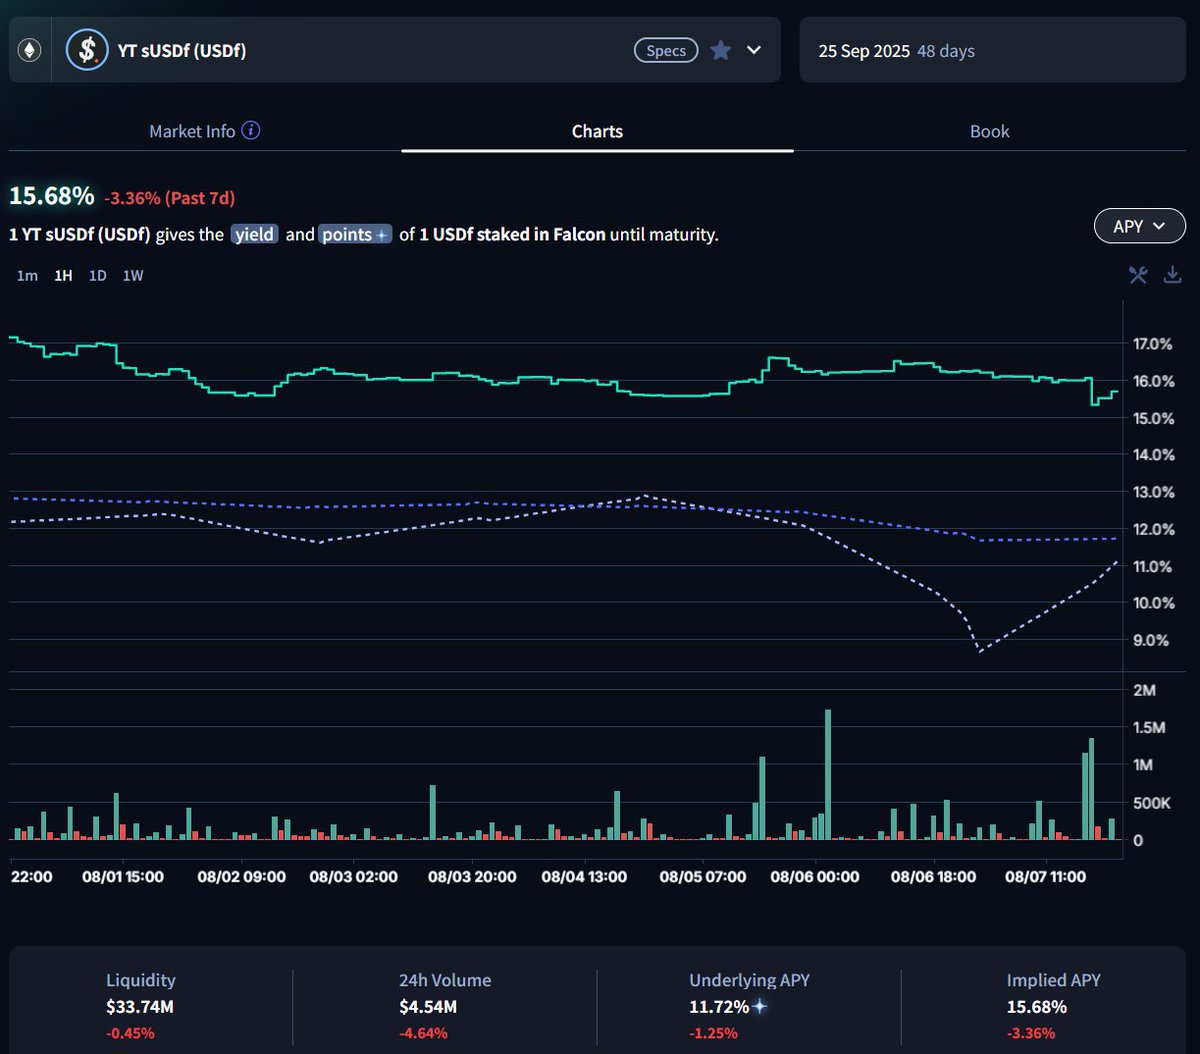The image size is (1200, 1054).
Task: Click the yield highlighted tag
Action: 254,235
